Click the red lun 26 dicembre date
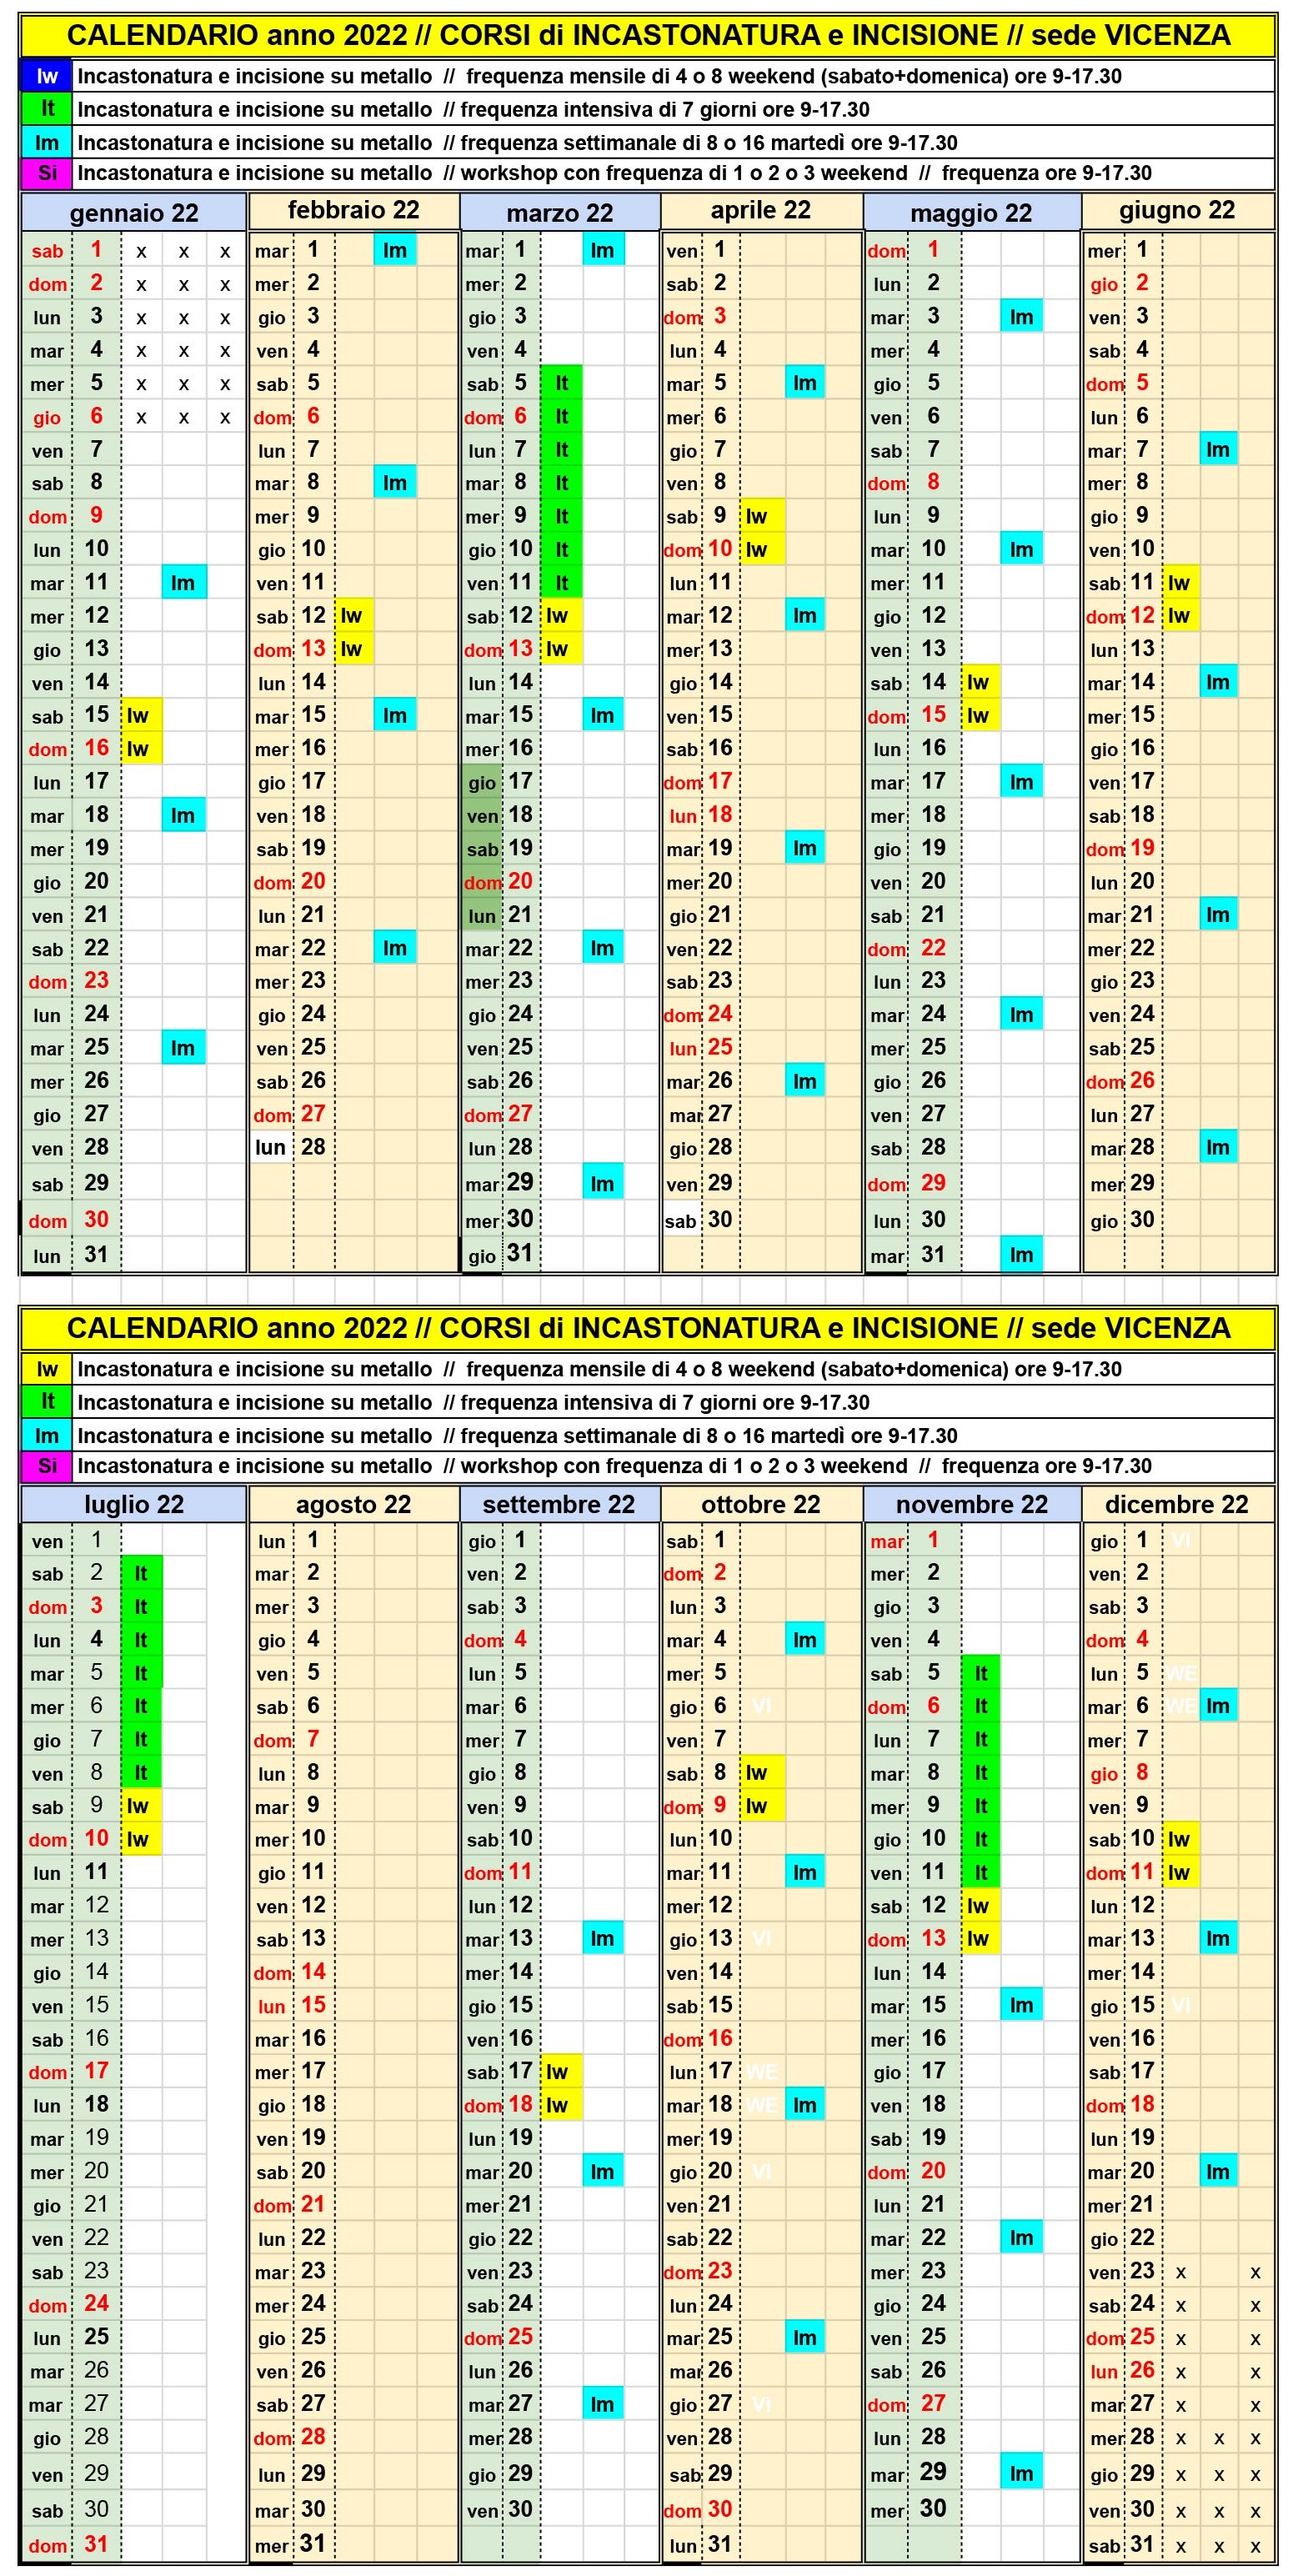Viewport: 1303px width, 2576px height. click(x=1122, y=2370)
